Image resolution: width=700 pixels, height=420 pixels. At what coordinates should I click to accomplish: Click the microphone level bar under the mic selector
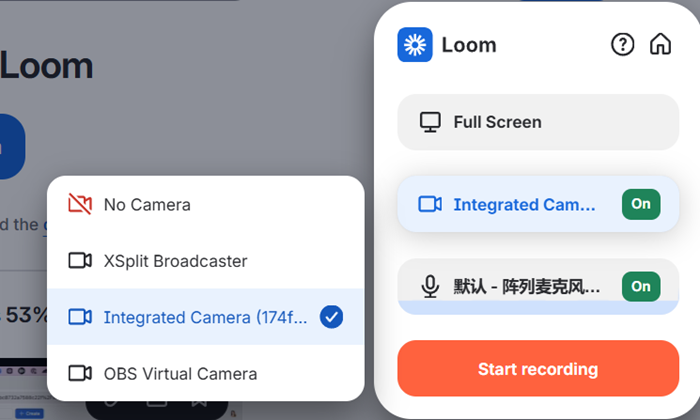click(x=538, y=308)
